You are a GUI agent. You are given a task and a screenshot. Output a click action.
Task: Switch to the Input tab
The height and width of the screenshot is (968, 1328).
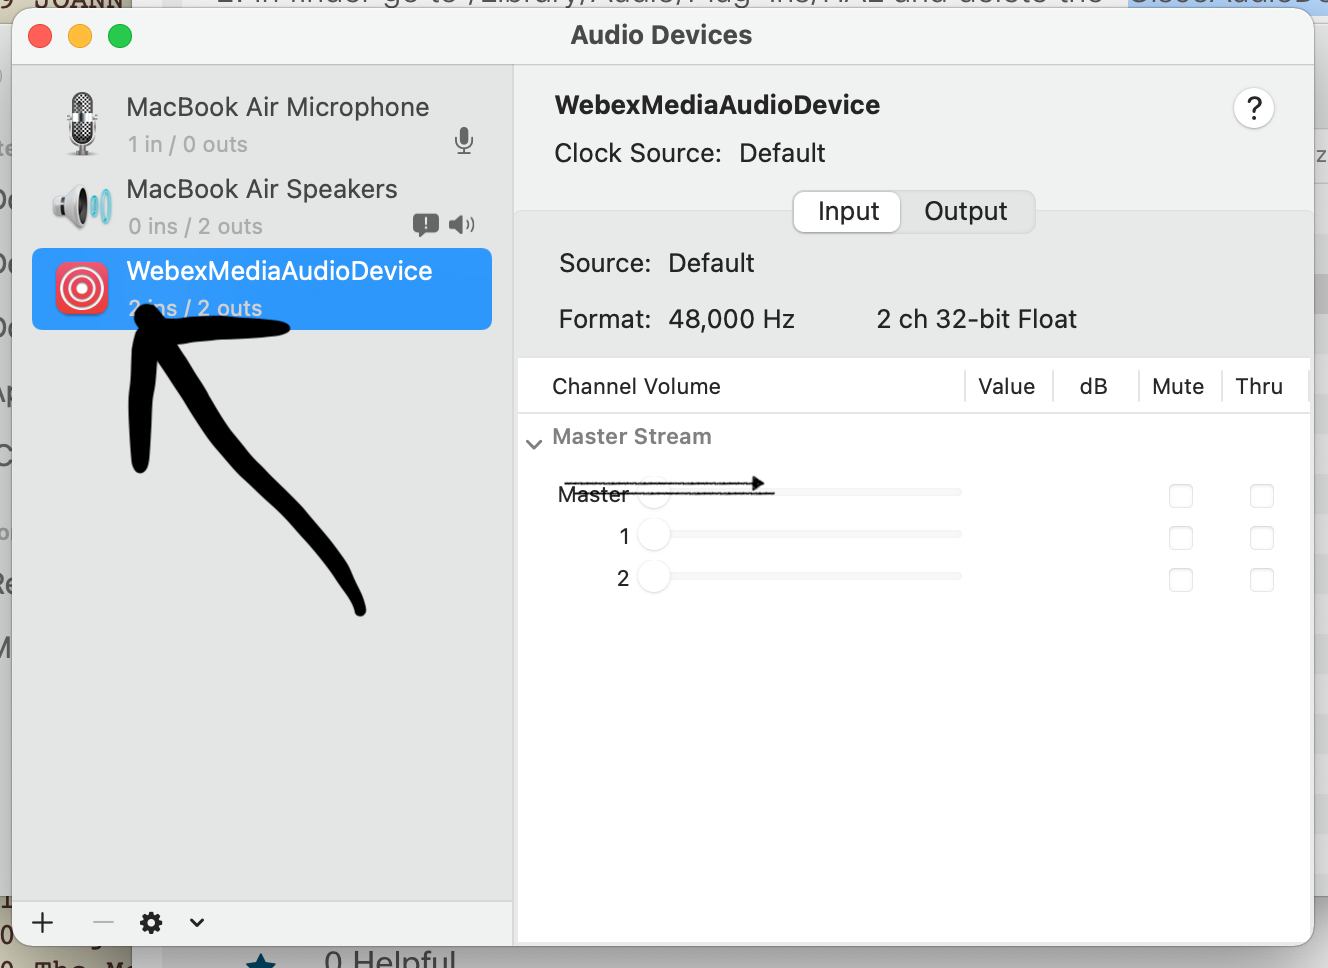848,211
